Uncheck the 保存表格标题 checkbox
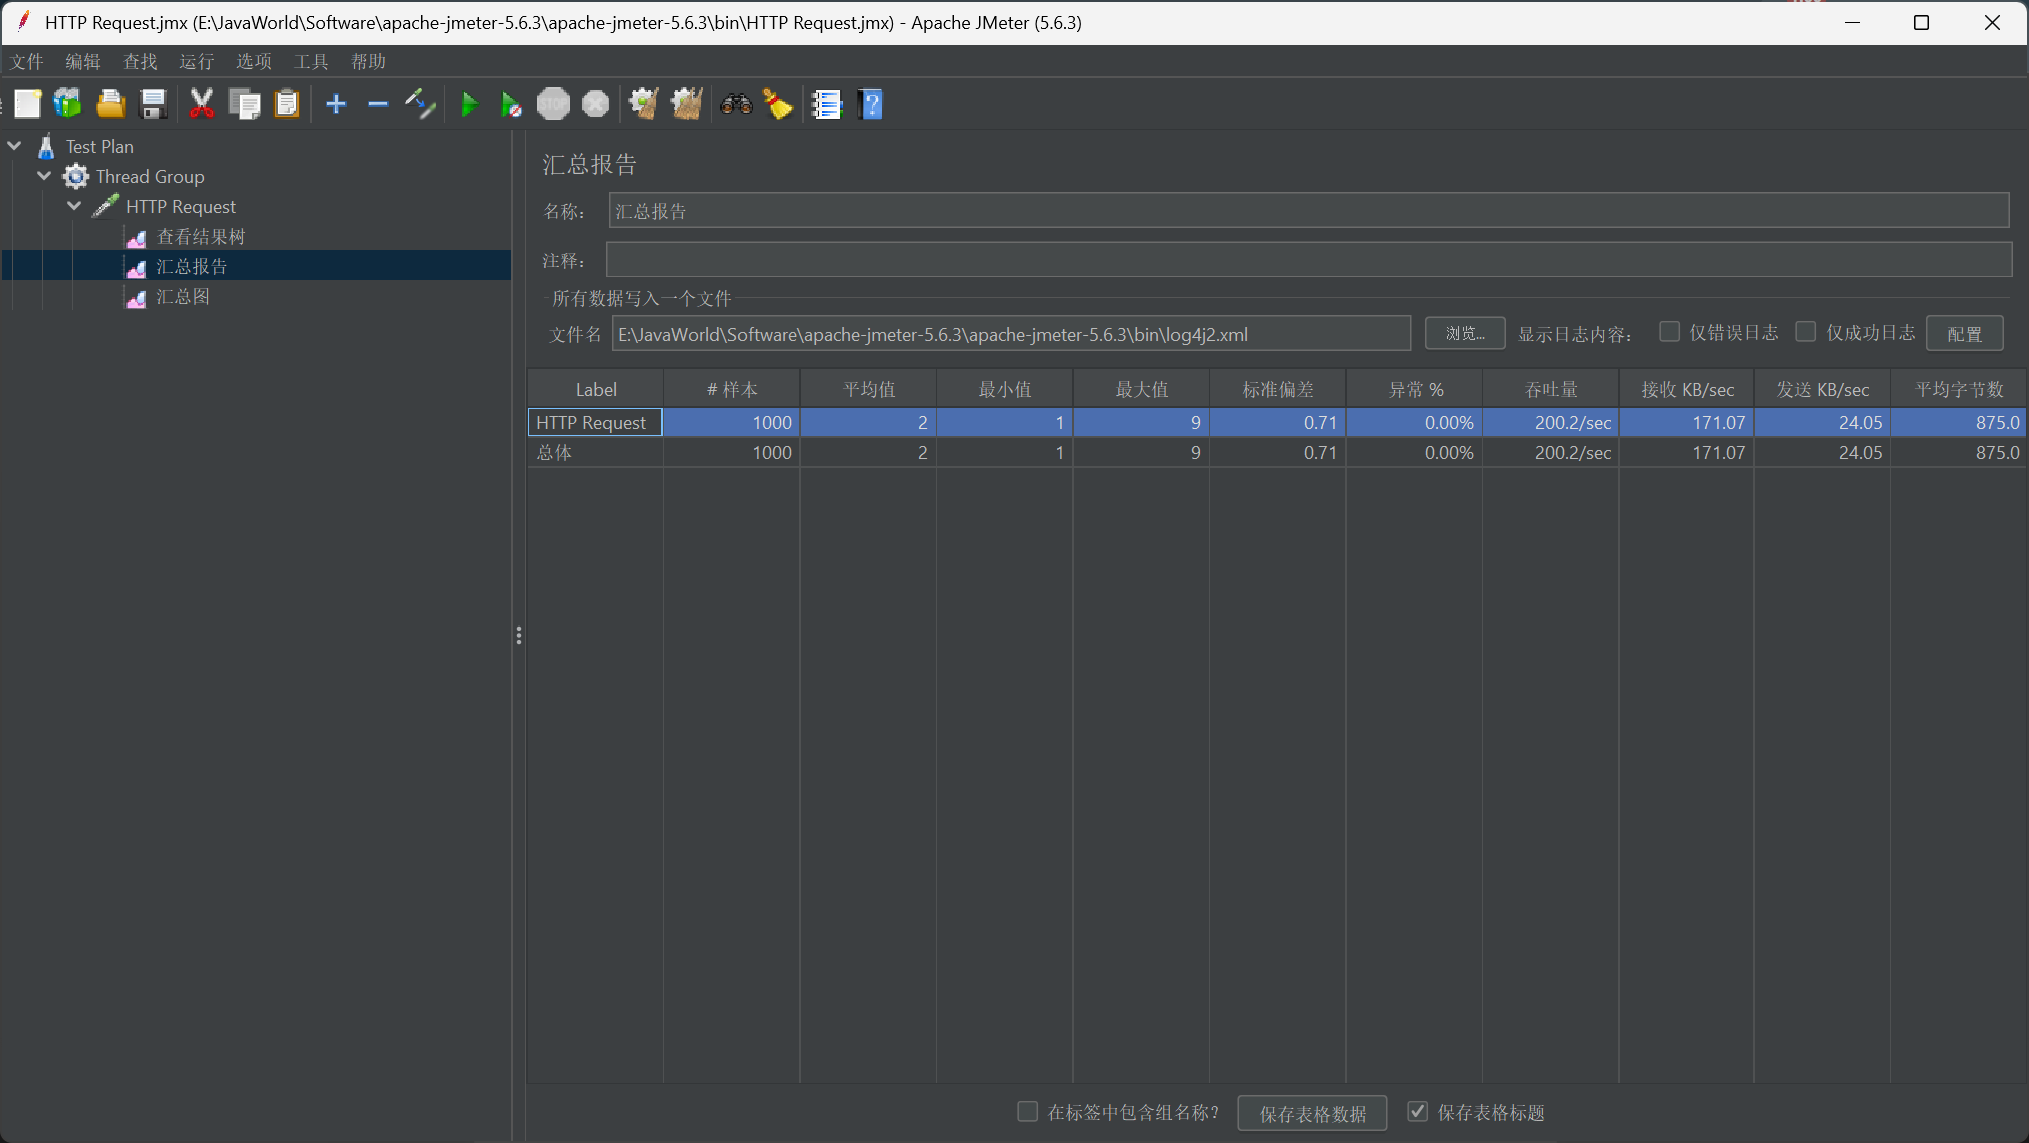 click(x=1417, y=1112)
